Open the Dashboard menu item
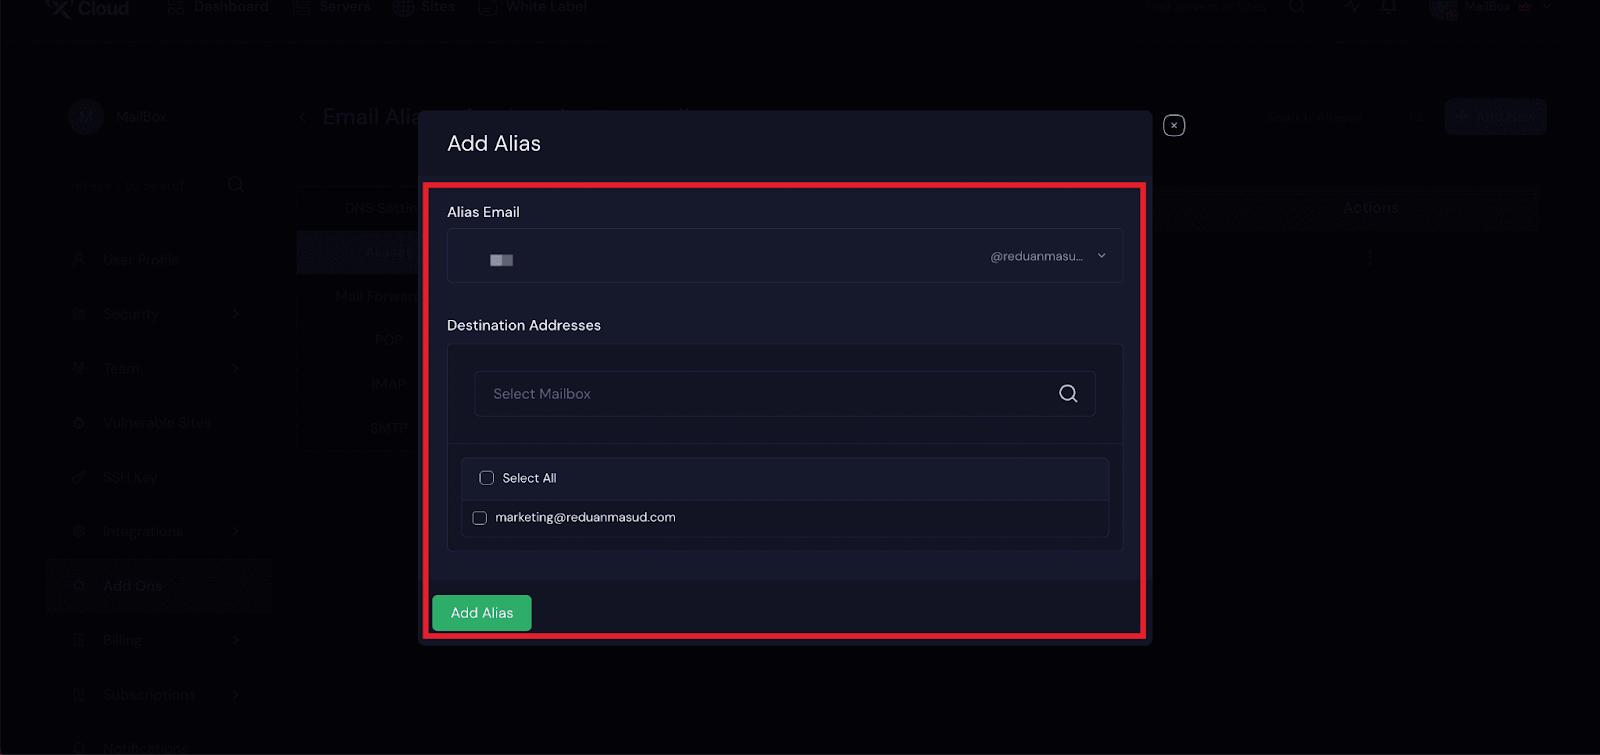The height and width of the screenshot is (755, 1600). pos(230,7)
